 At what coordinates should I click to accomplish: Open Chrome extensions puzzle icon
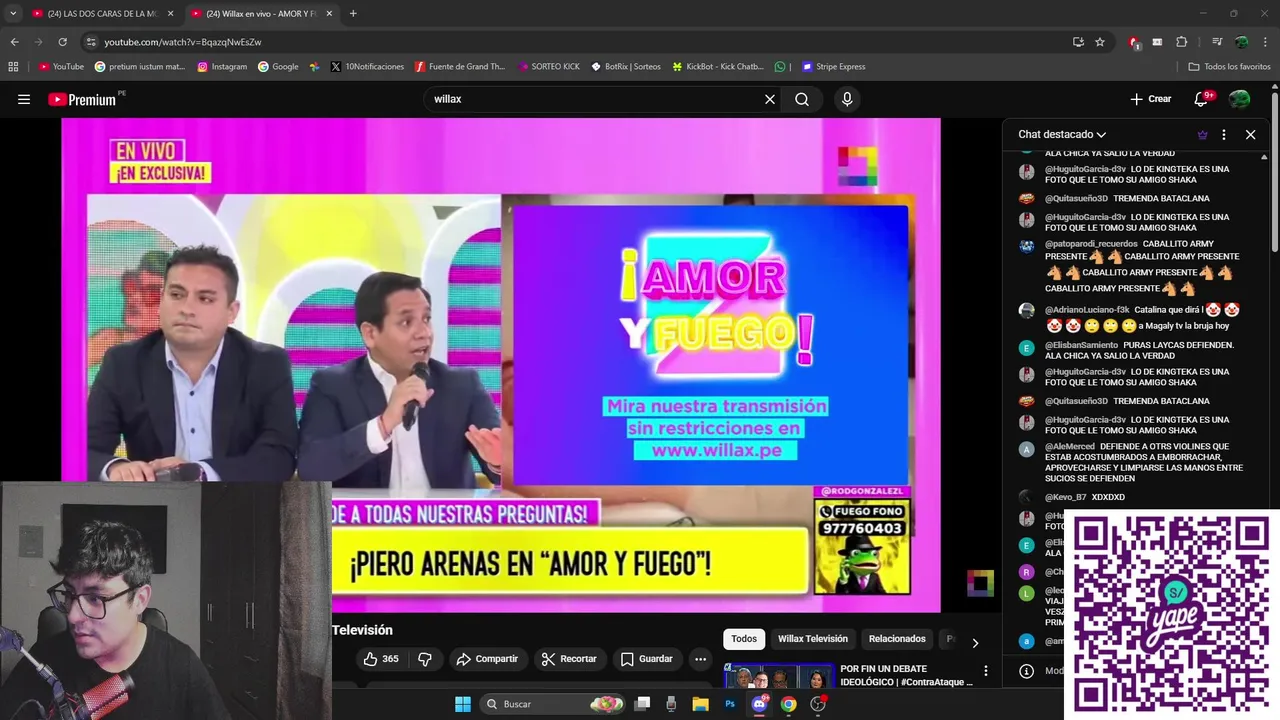pos(1181,42)
